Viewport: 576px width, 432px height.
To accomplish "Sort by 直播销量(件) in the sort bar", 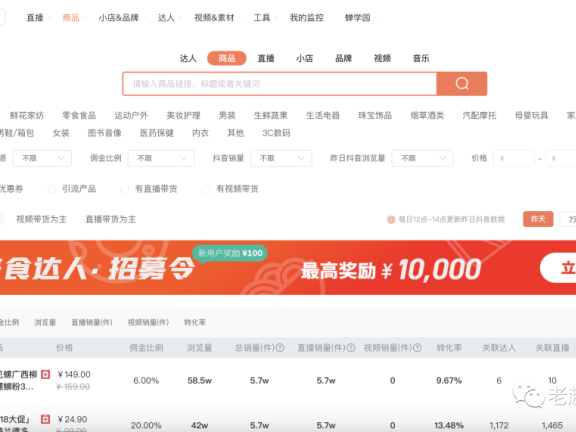I will tap(92, 322).
